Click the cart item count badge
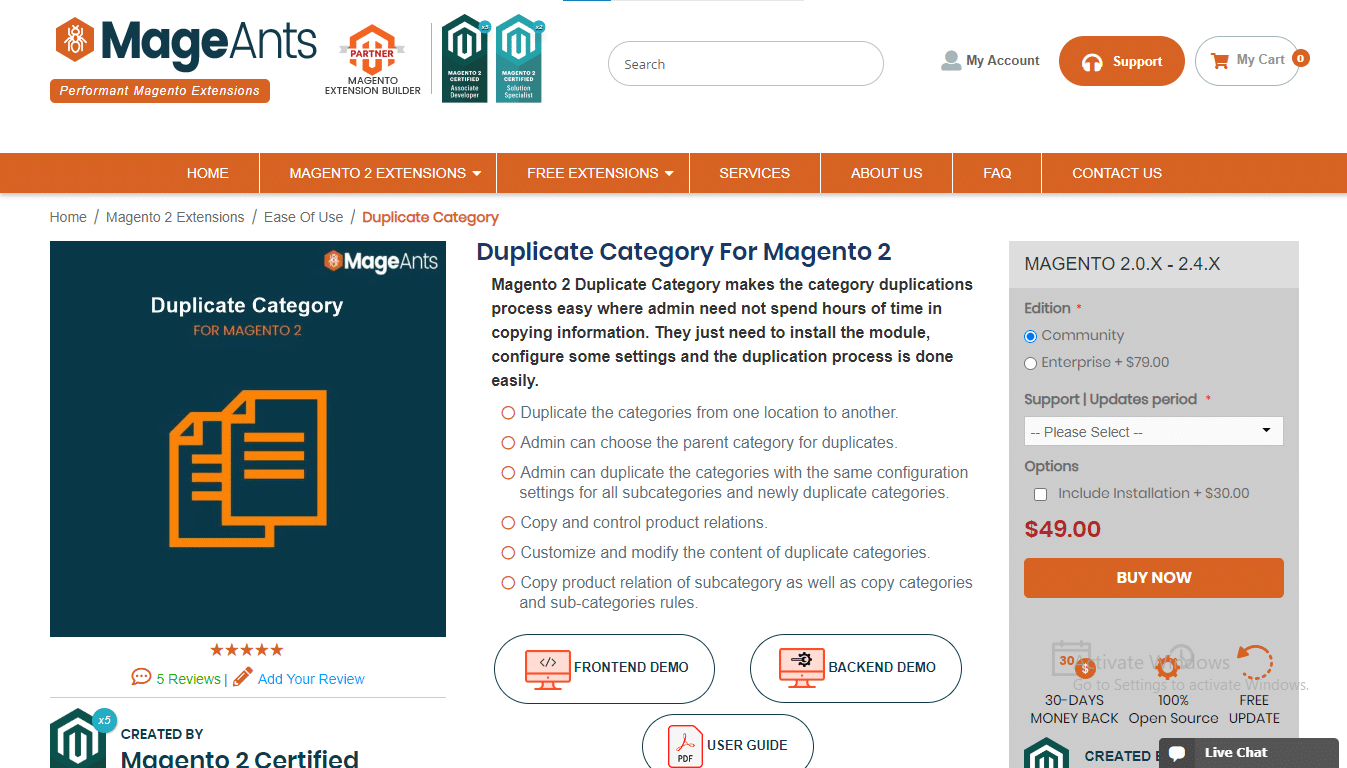The height and width of the screenshot is (768, 1347). (x=1300, y=58)
